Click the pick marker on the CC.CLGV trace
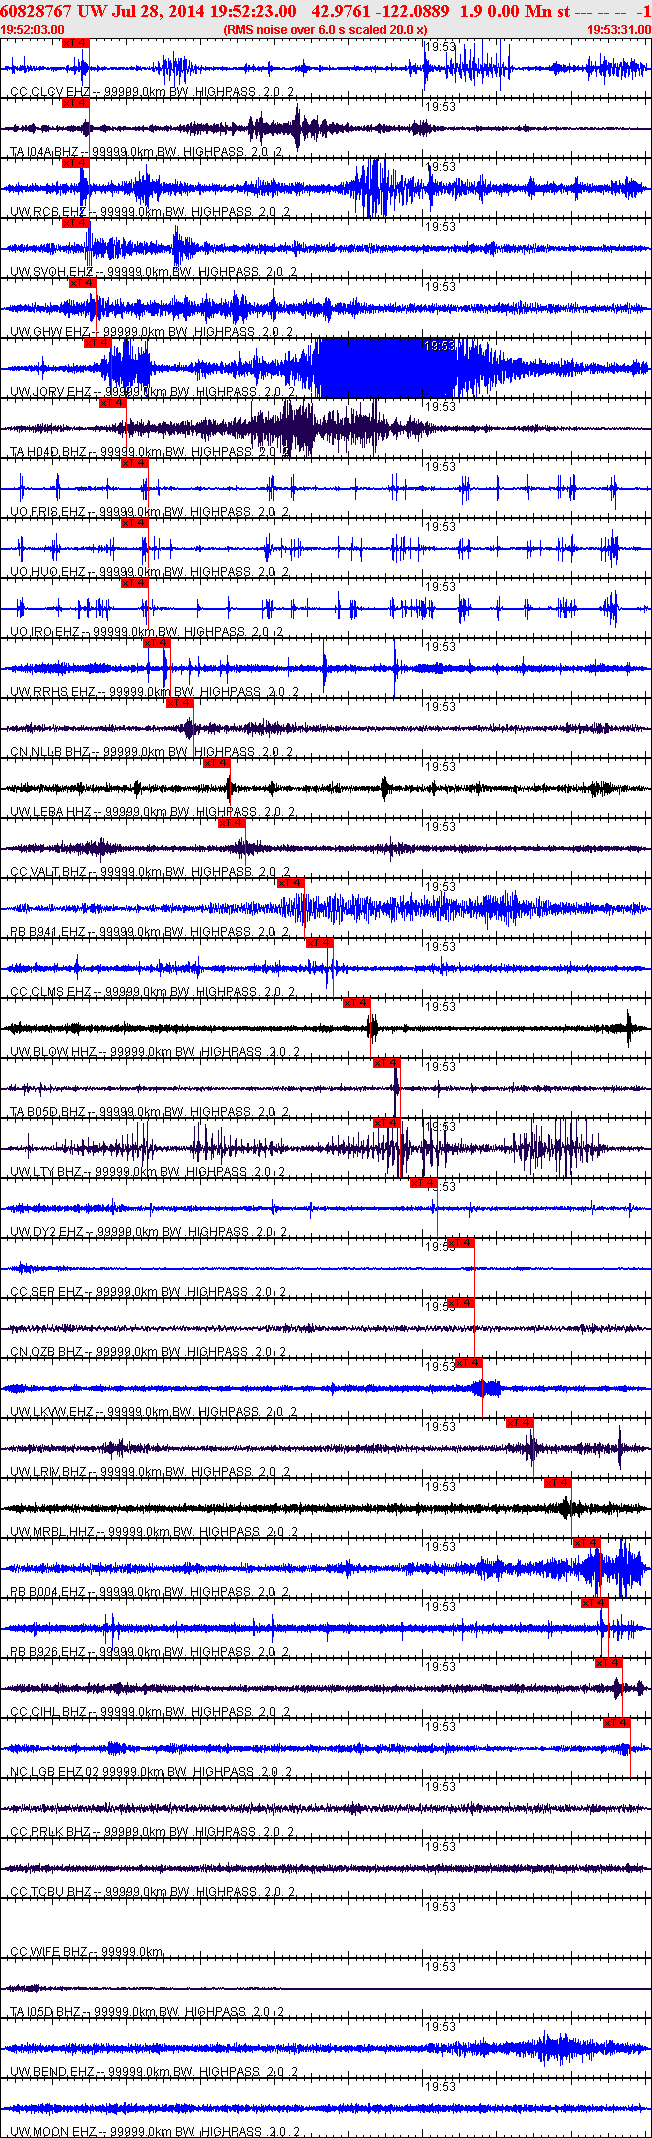The width and height of the screenshot is (652, 2138). pyautogui.click(x=75, y=43)
